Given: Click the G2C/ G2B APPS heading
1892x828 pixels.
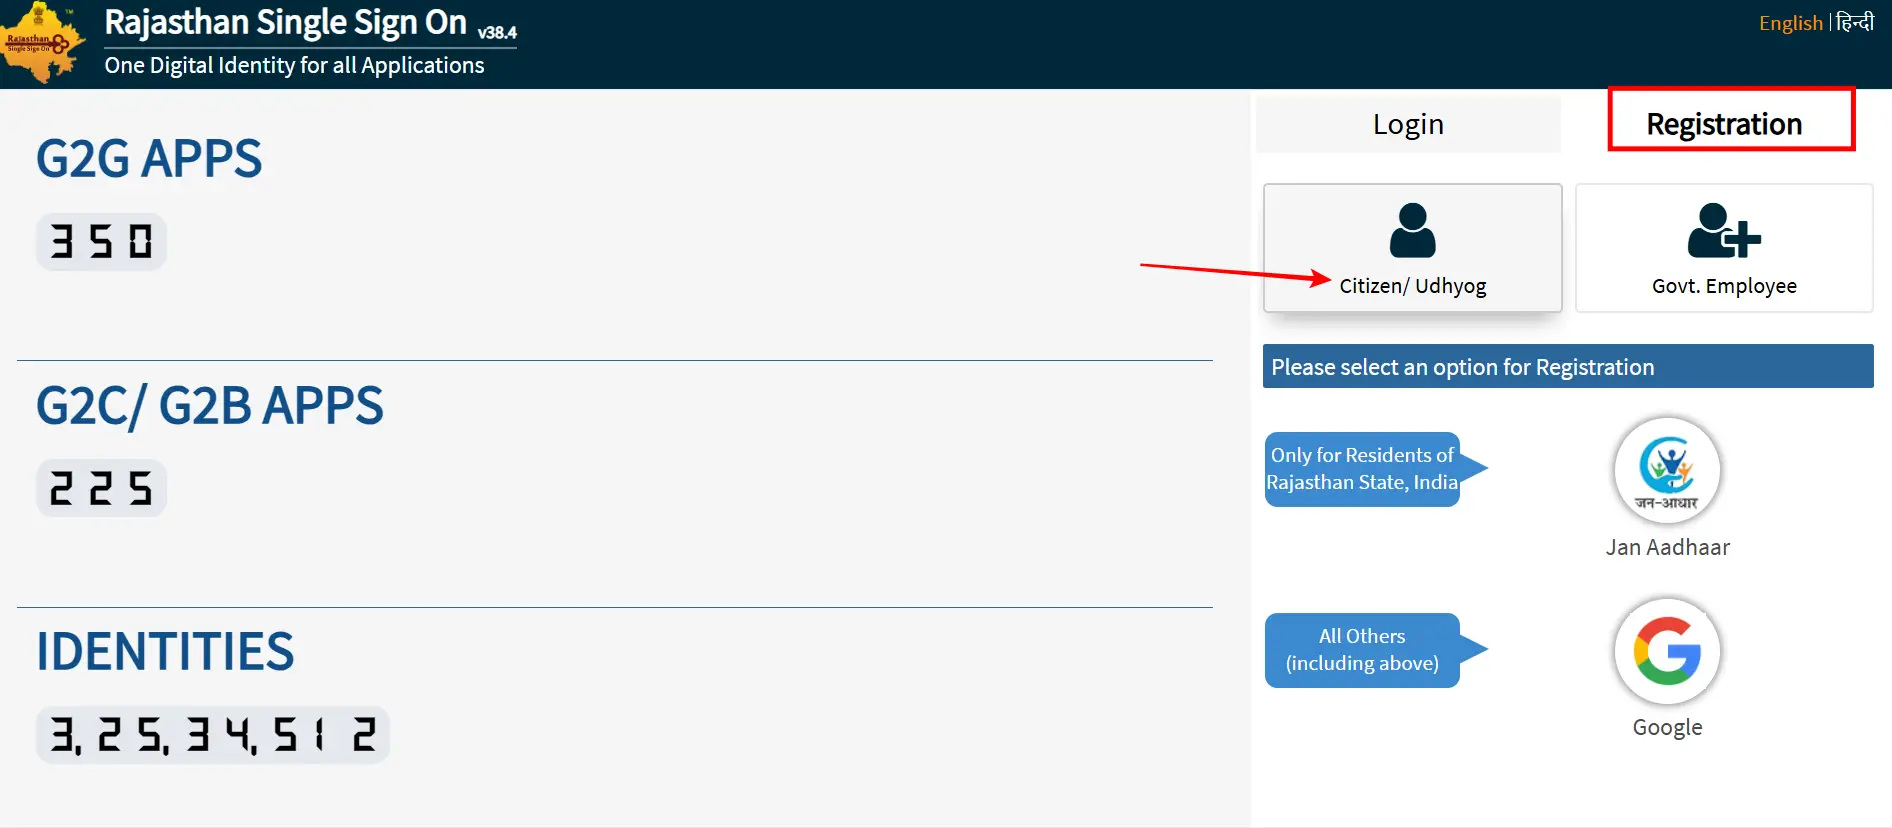Looking at the screenshot, I should coord(209,406).
